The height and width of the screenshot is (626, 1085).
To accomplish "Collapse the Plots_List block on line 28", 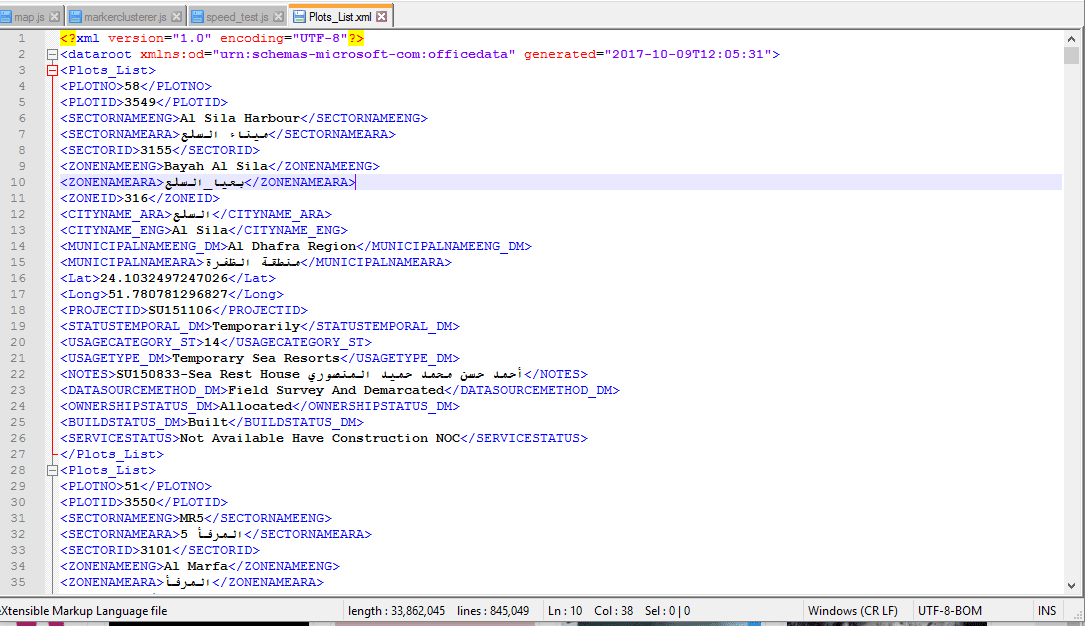I will (x=52, y=470).
